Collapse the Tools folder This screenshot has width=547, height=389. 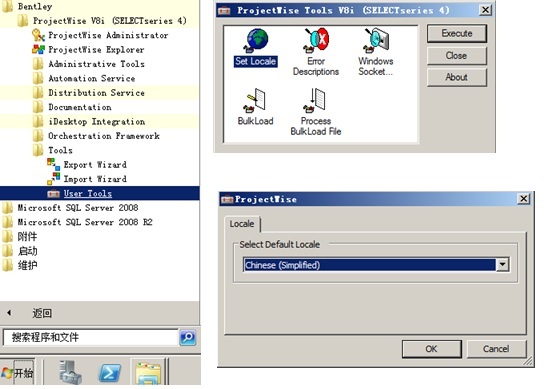click(x=53, y=150)
